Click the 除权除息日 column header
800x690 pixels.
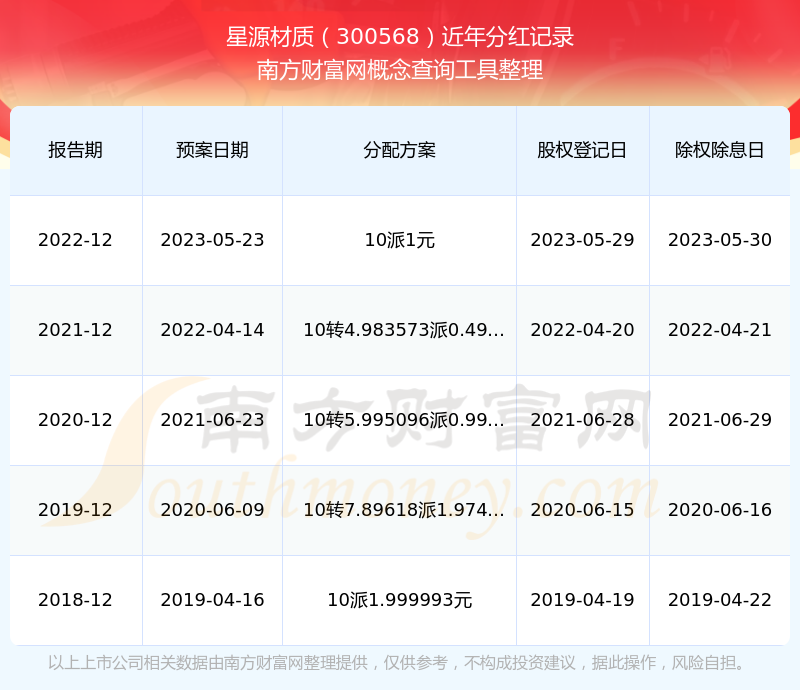(x=719, y=151)
